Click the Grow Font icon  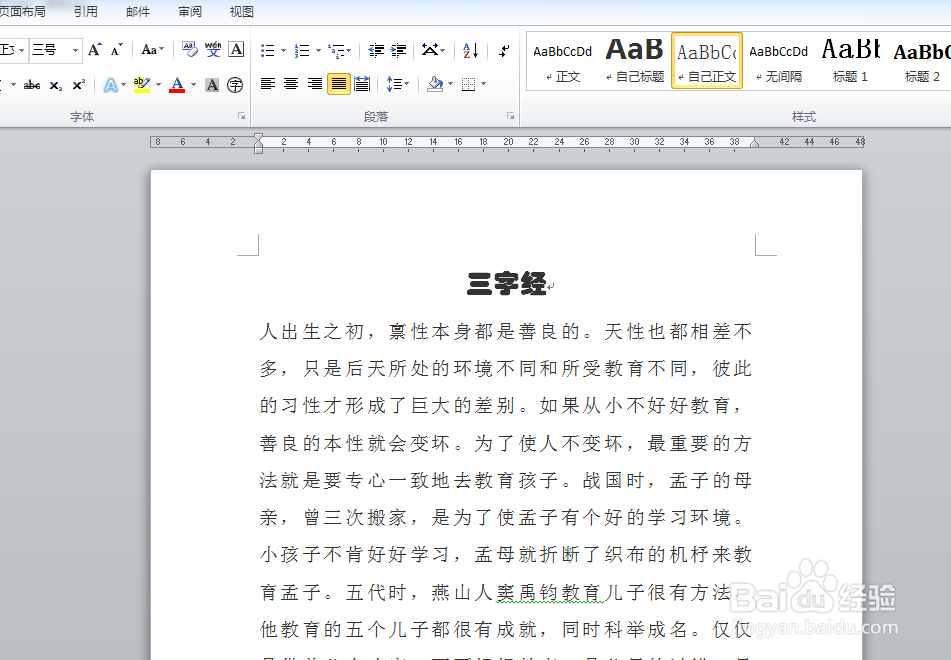[95, 50]
